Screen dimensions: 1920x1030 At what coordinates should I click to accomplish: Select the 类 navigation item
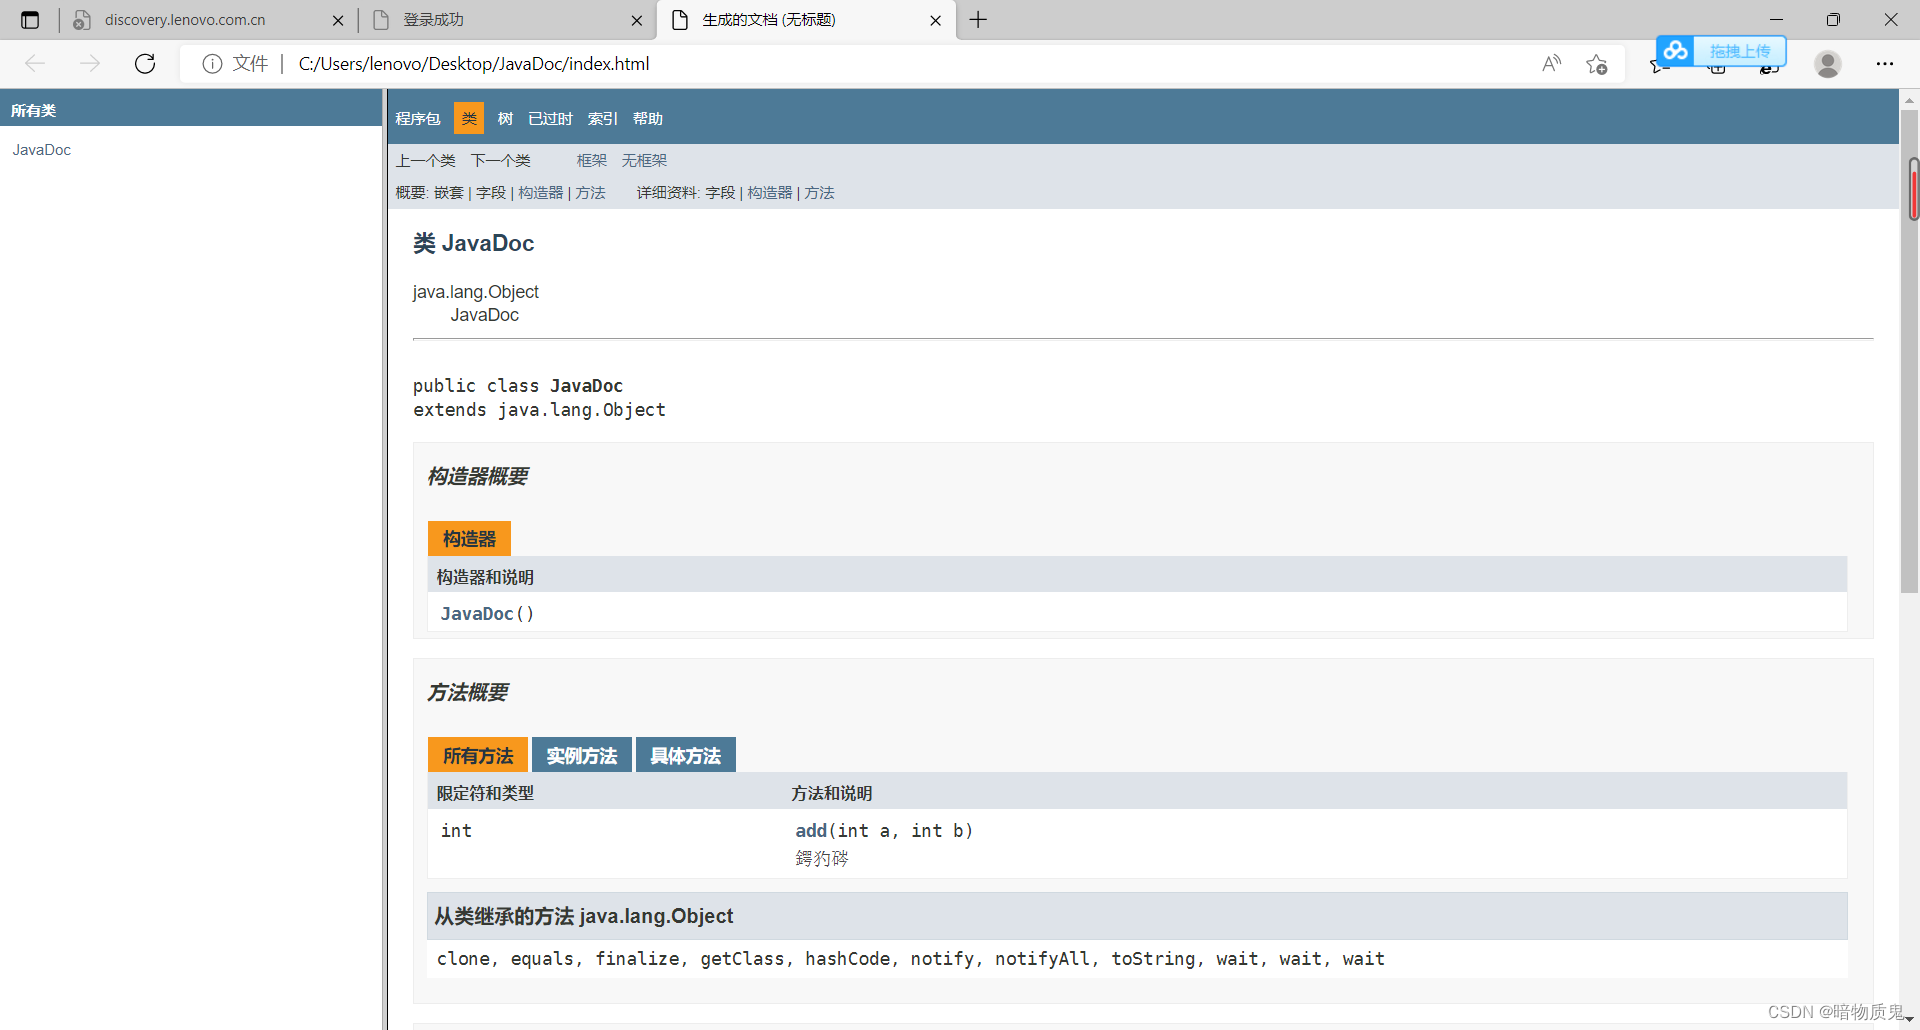[x=469, y=118]
